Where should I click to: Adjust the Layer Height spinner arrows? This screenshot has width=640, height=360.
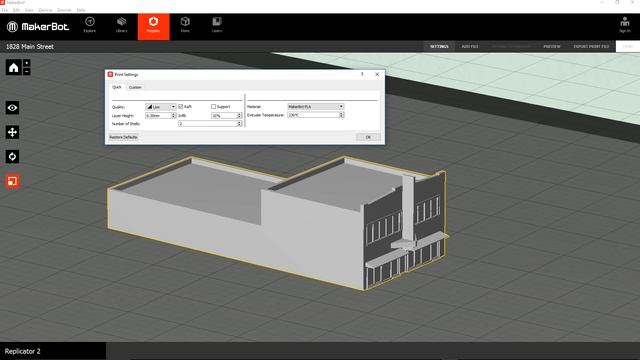[173, 116]
